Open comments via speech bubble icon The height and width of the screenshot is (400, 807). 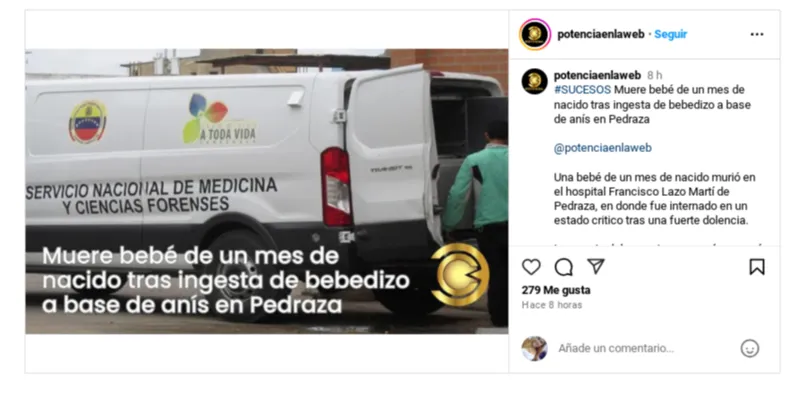tap(564, 267)
